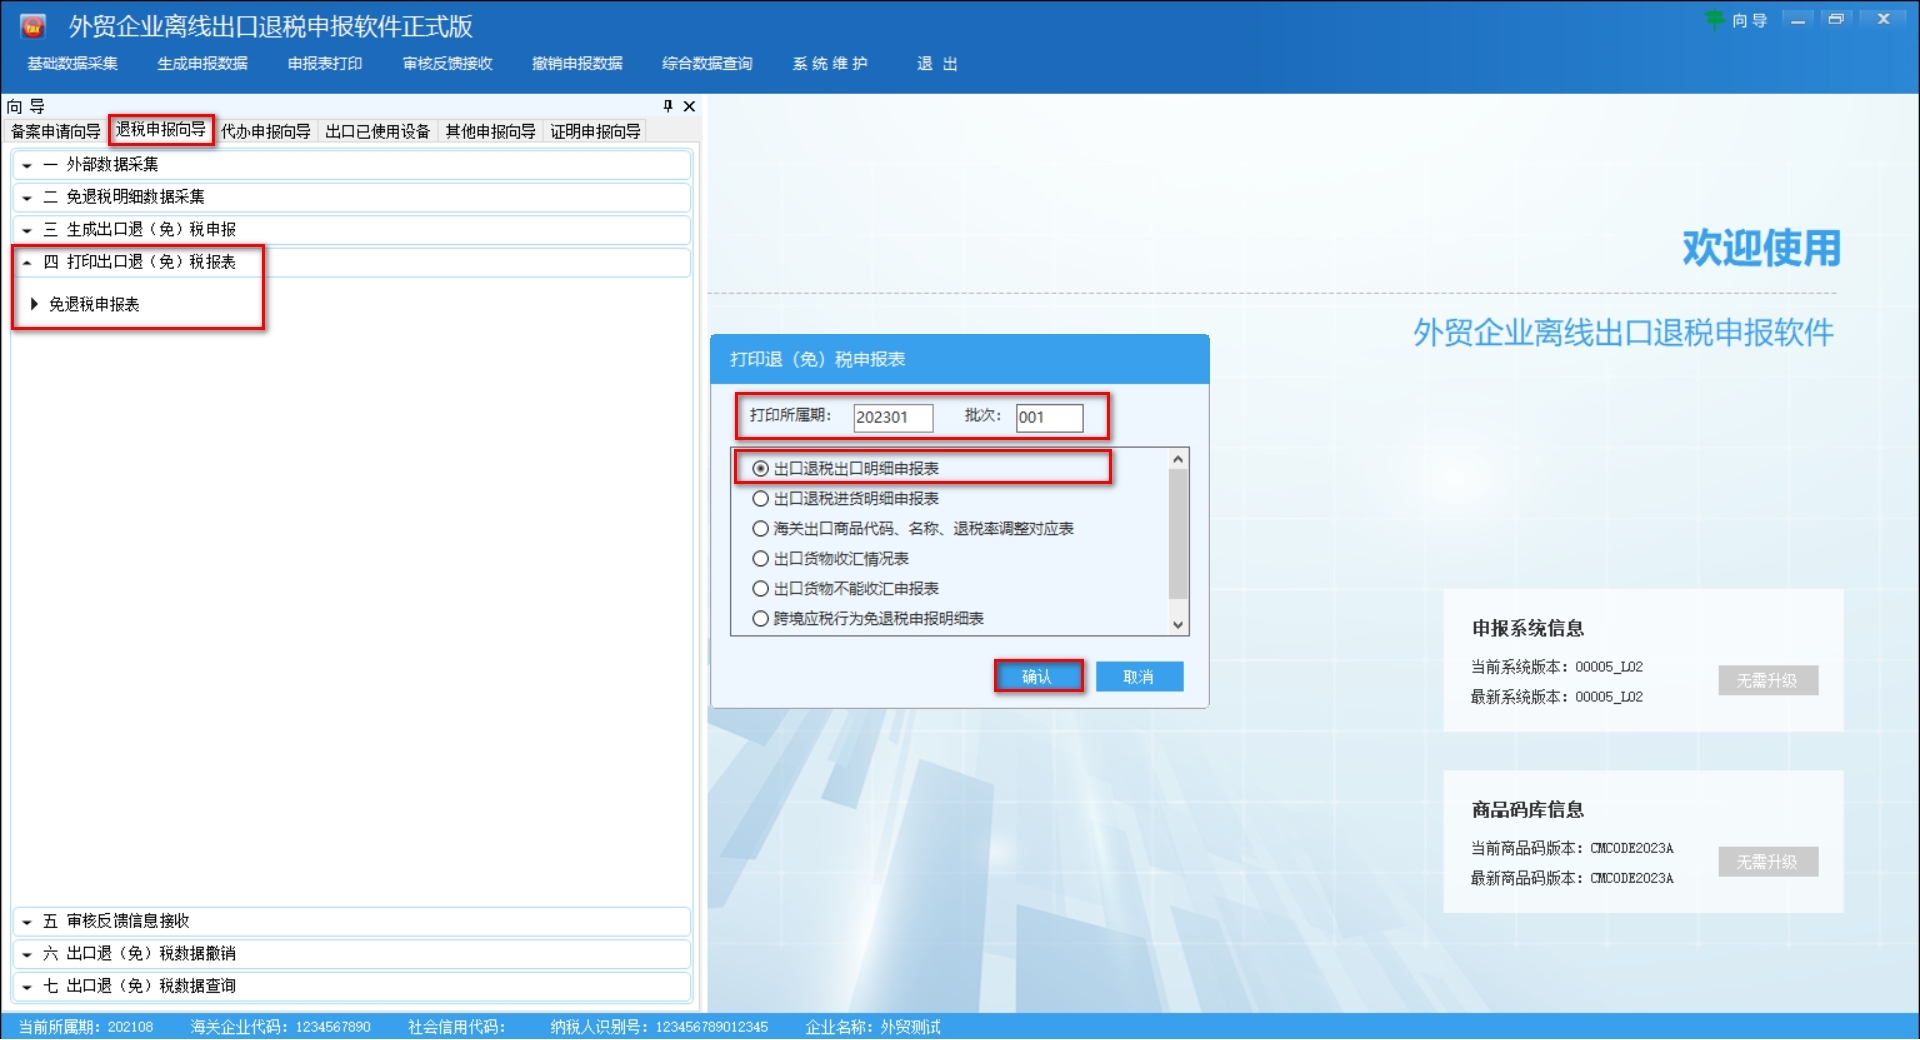Click the 批次 input field

(1048, 418)
